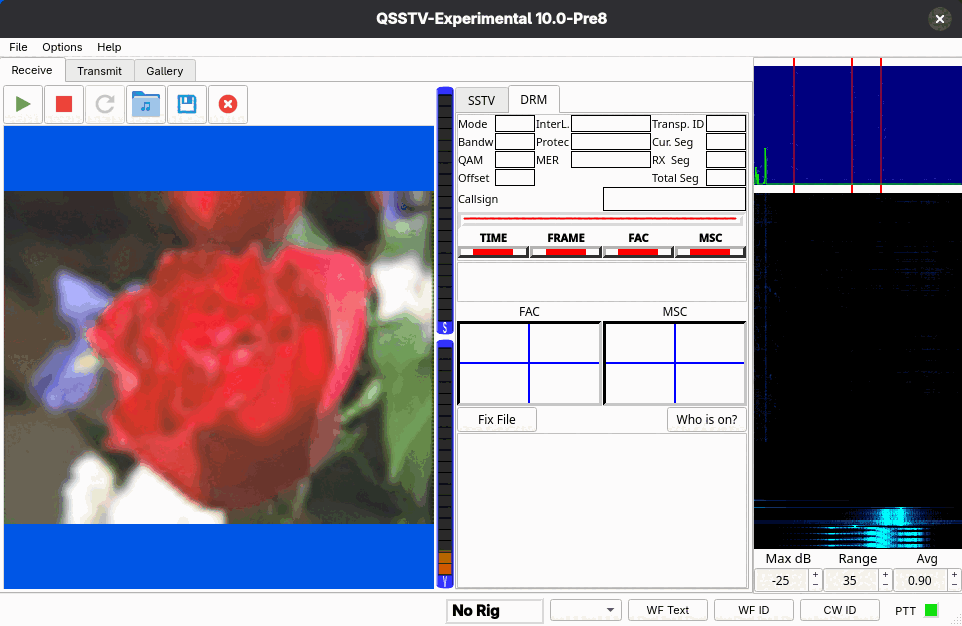The height and width of the screenshot is (626, 962).
Task: Open the audio file folder icon
Action: point(146,104)
